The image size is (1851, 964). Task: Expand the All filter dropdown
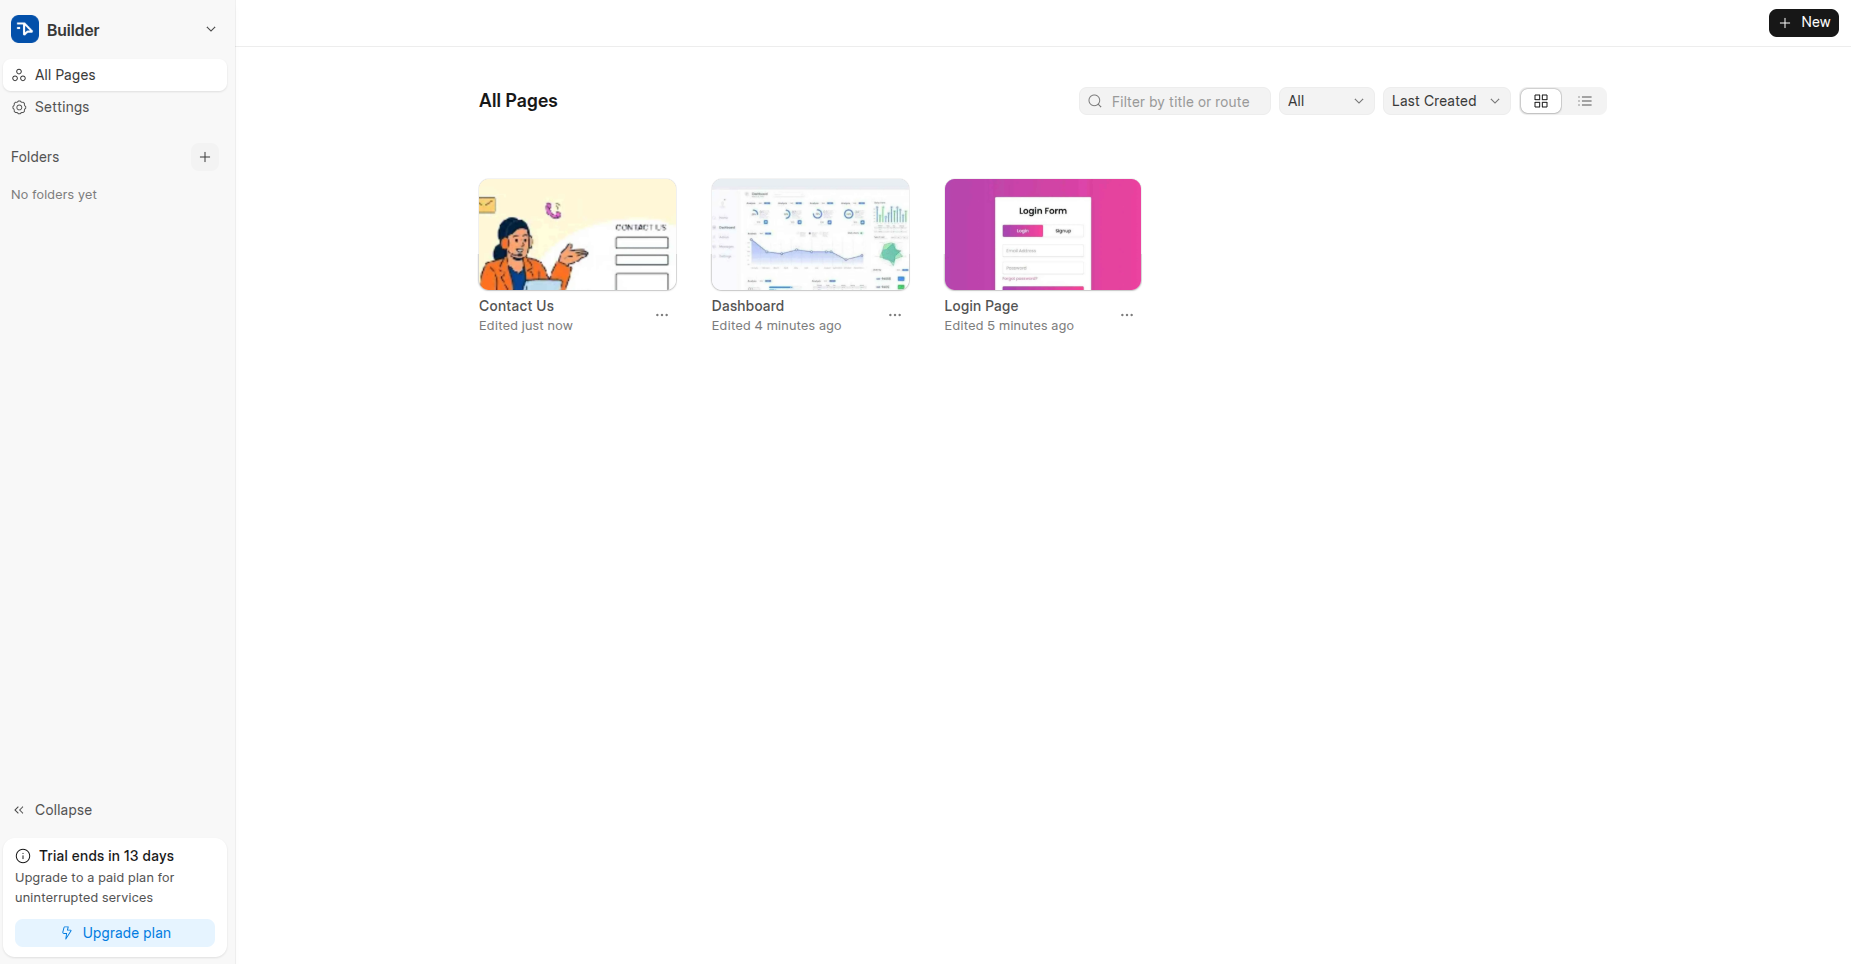1326,101
